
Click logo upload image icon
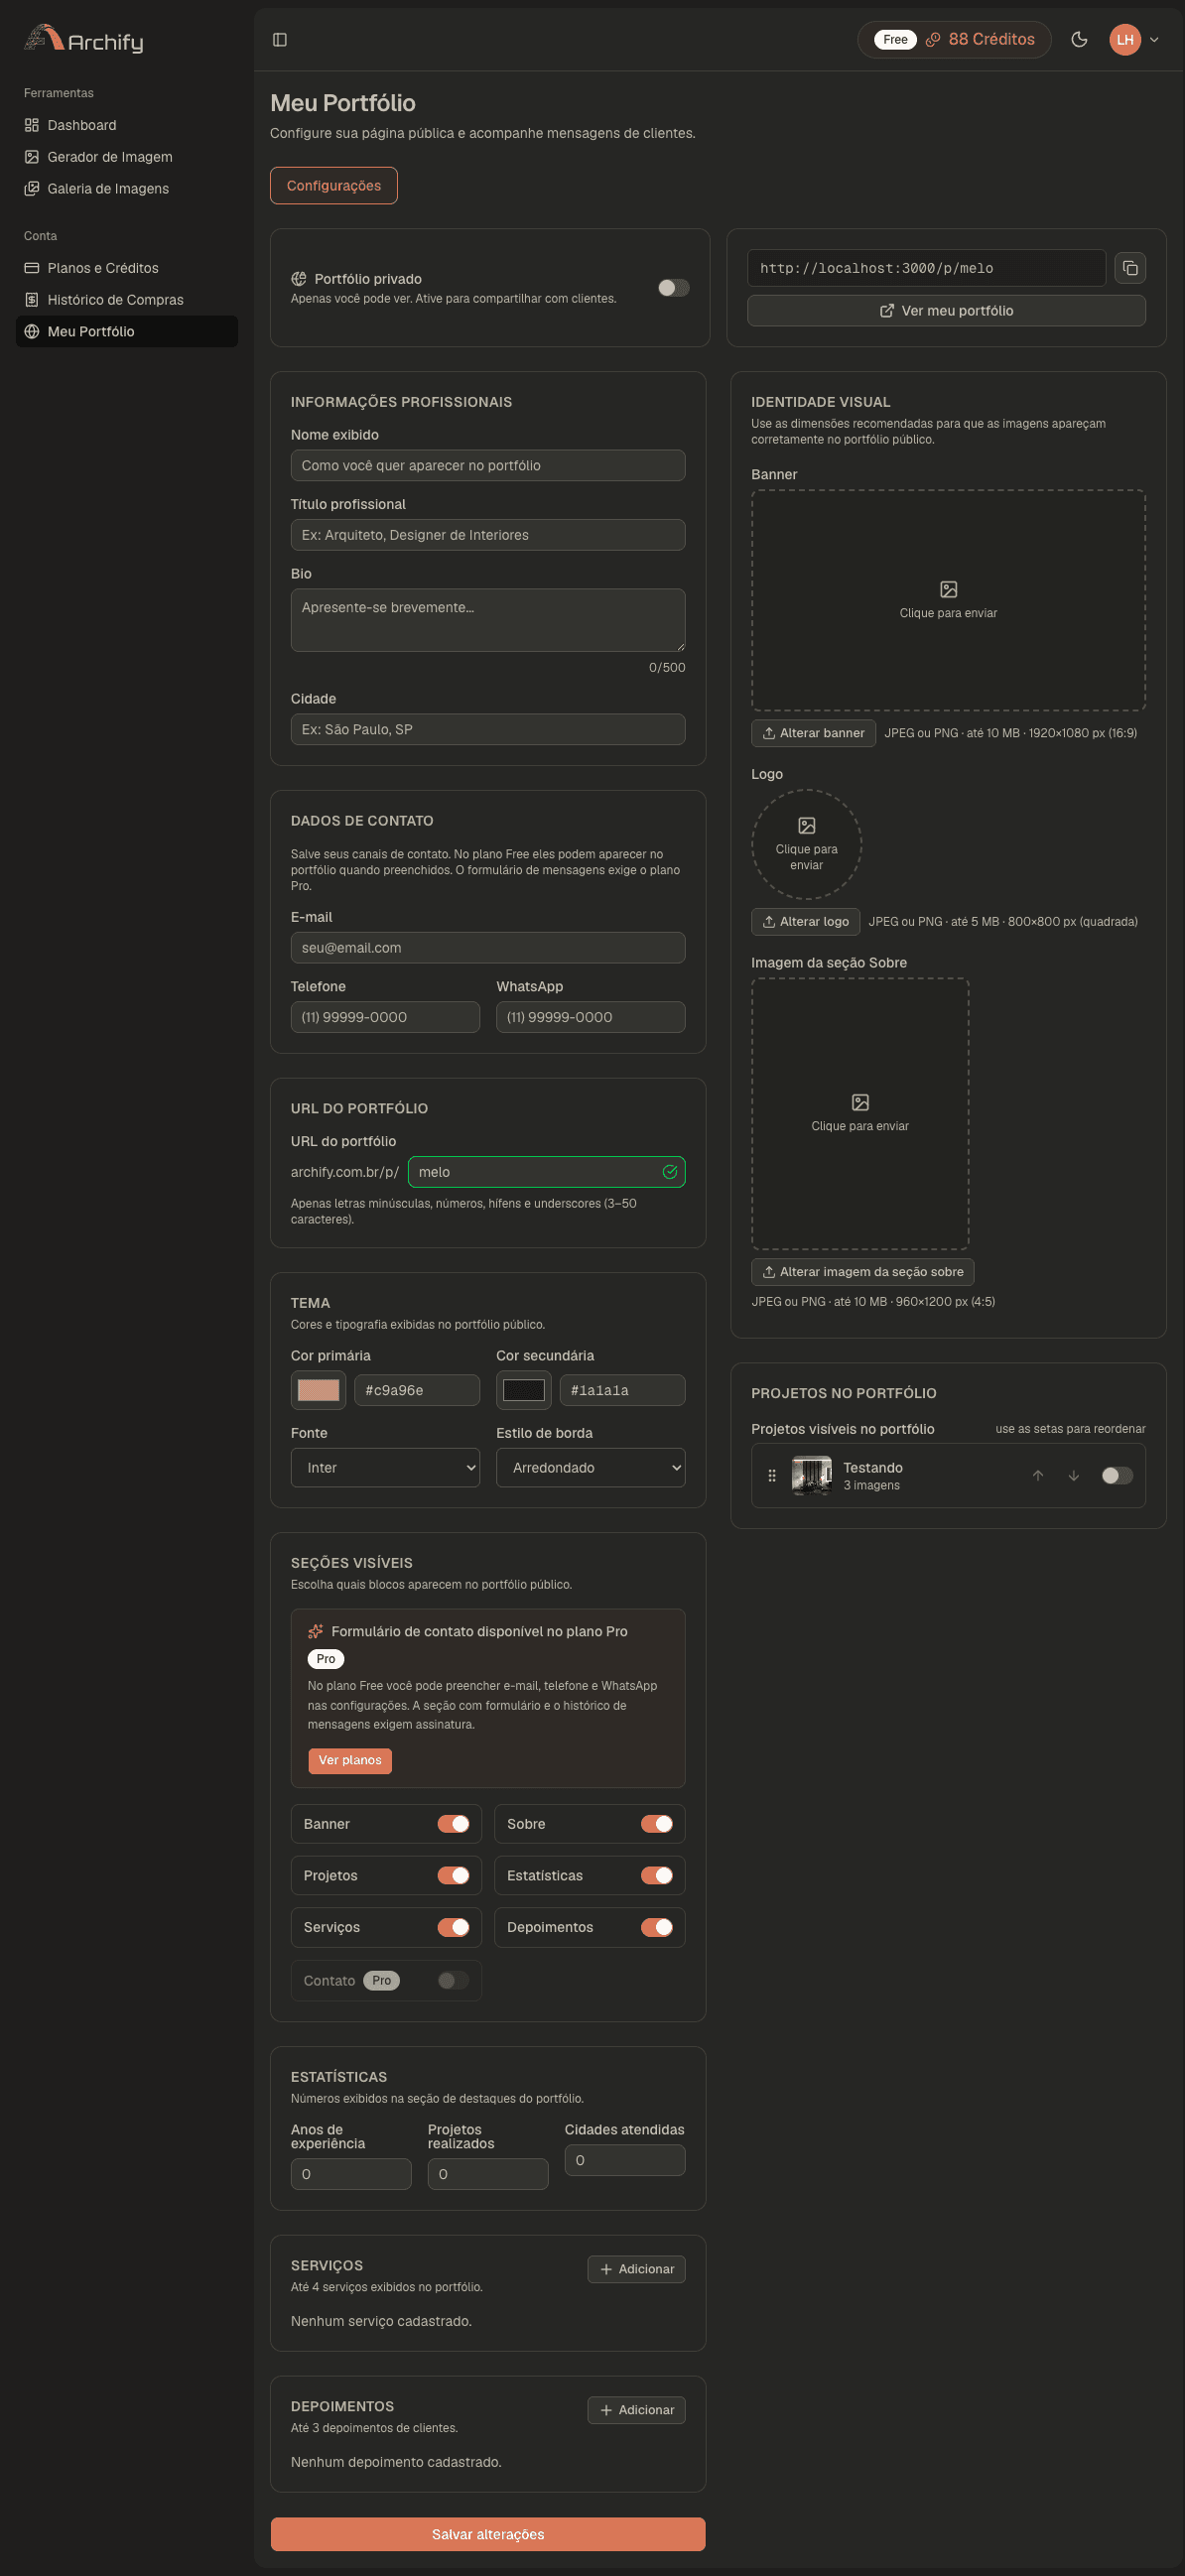[x=807, y=826]
